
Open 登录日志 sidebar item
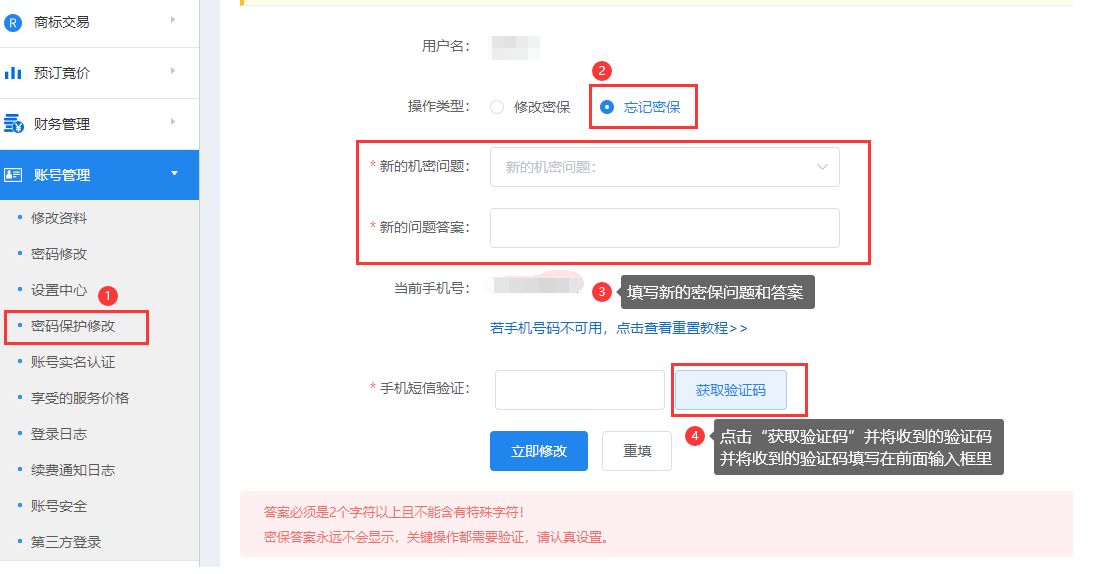(x=59, y=434)
